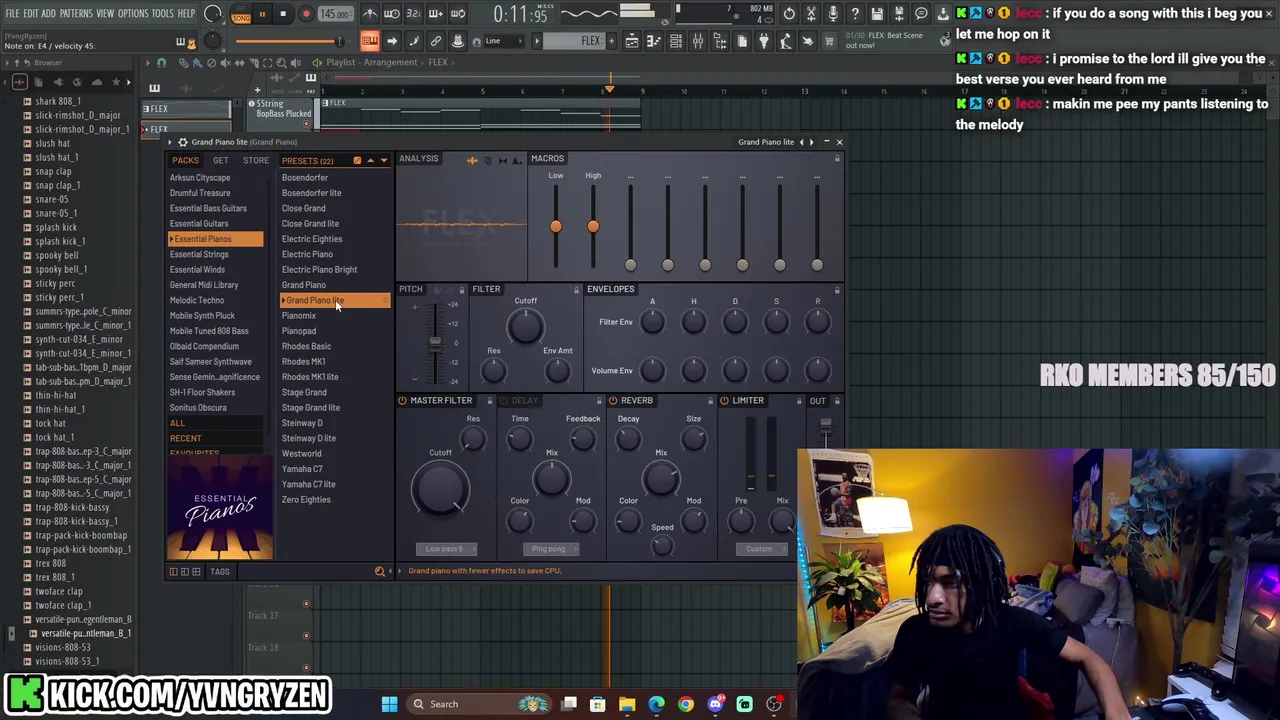This screenshot has width=1280, height=720.
Task: Click the Filter Cutoff knob
Action: point(525,325)
